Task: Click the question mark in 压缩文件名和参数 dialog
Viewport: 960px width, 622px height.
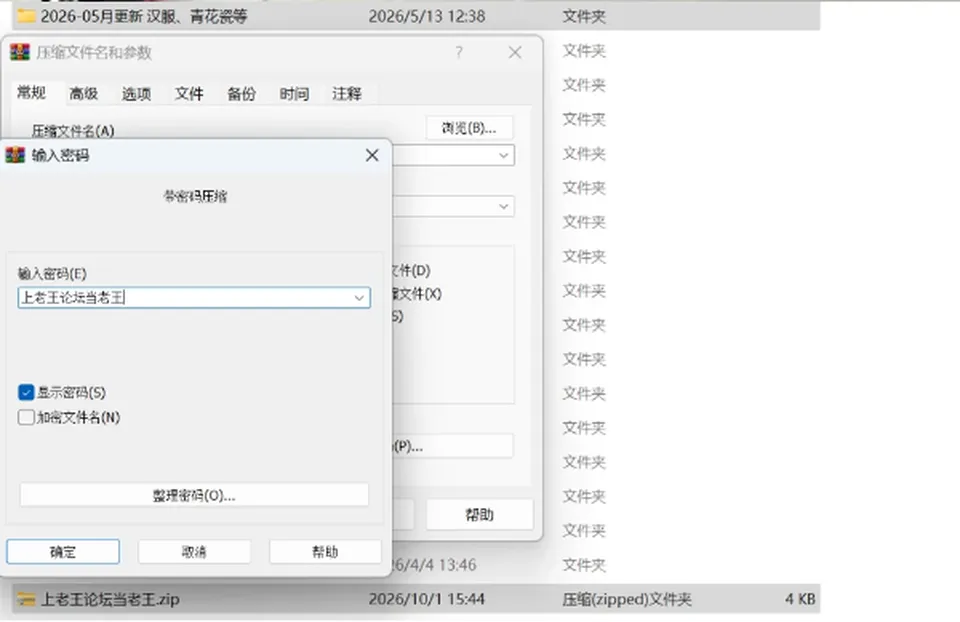Action: pyautogui.click(x=459, y=53)
